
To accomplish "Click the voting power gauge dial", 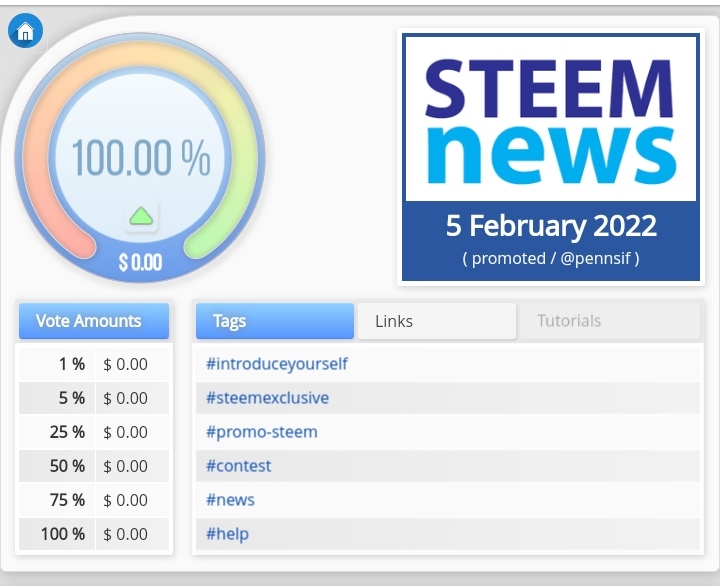I will [140, 158].
